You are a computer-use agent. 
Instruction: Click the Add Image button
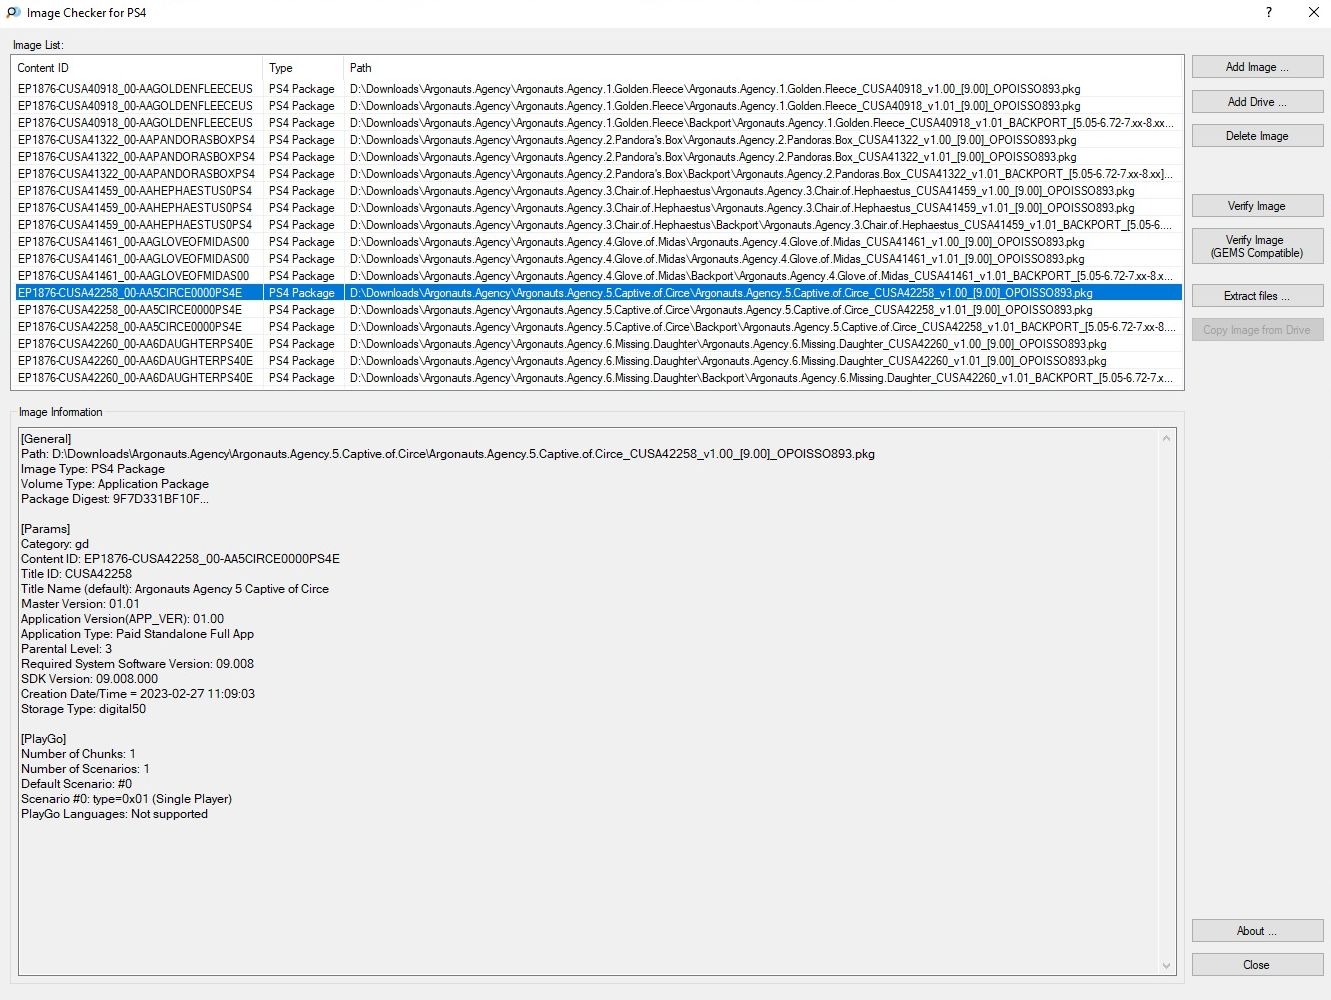click(x=1257, y=67)
